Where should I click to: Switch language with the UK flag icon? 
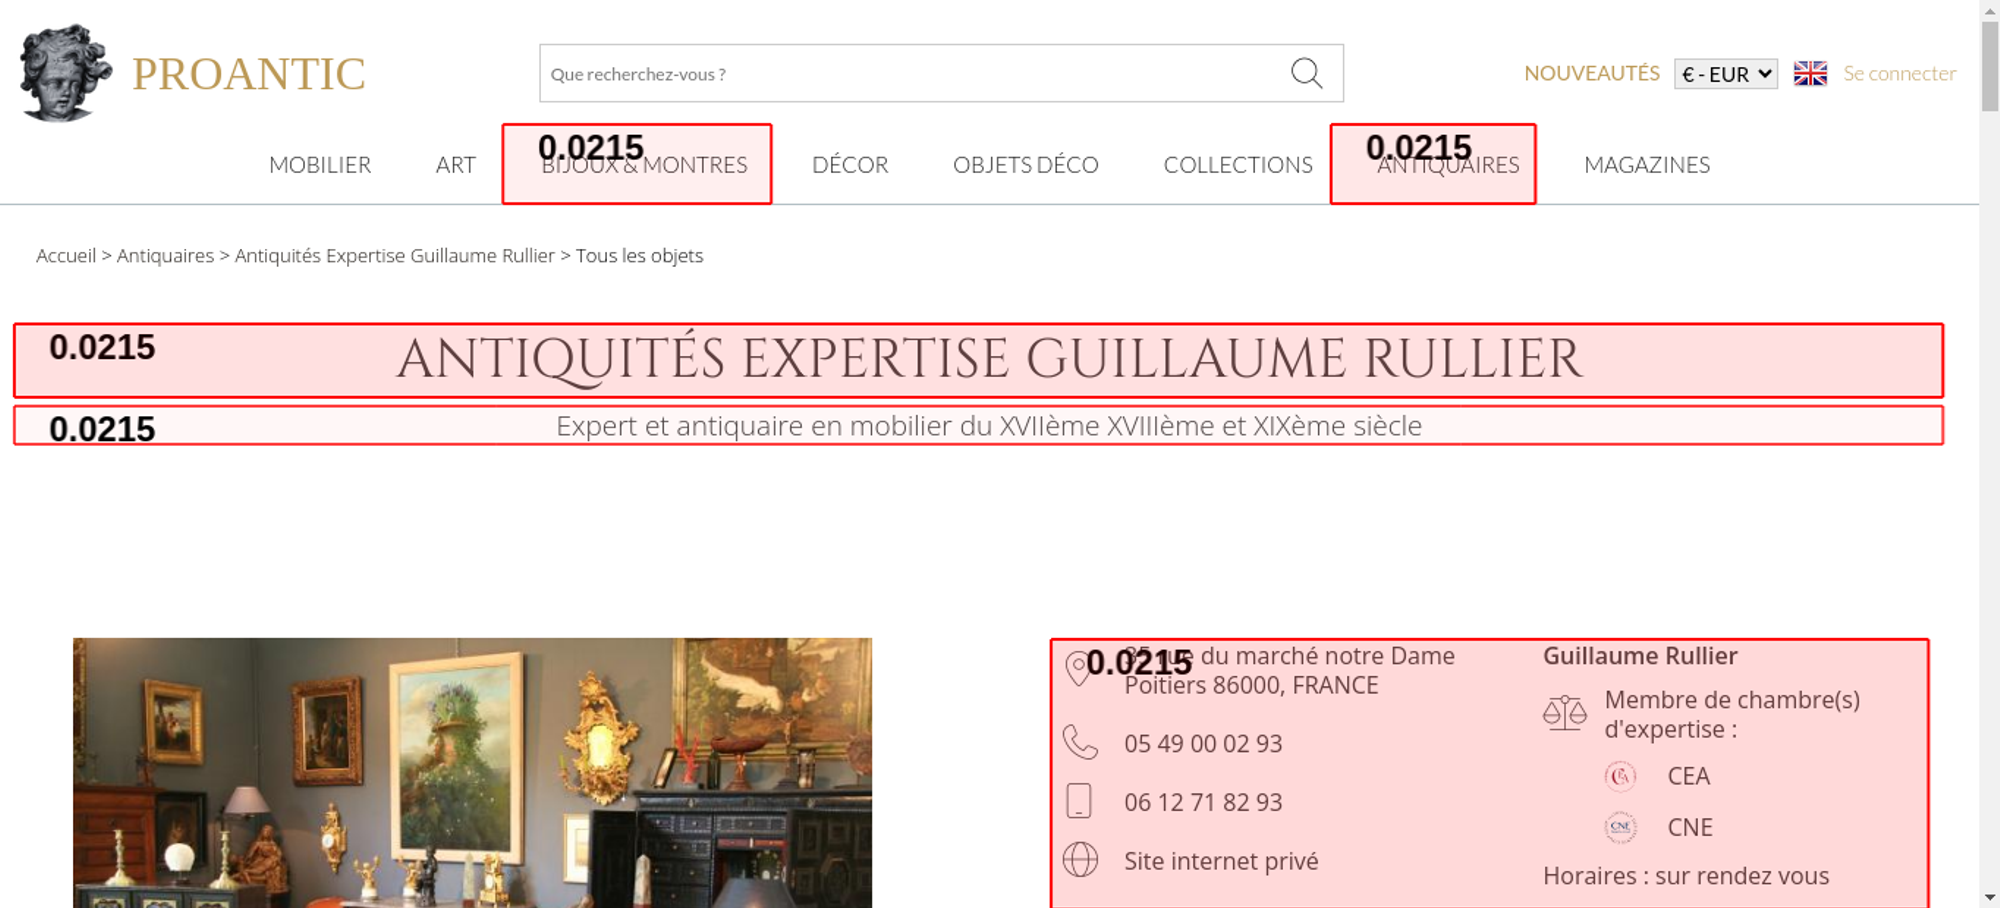tap(1810, 73)
